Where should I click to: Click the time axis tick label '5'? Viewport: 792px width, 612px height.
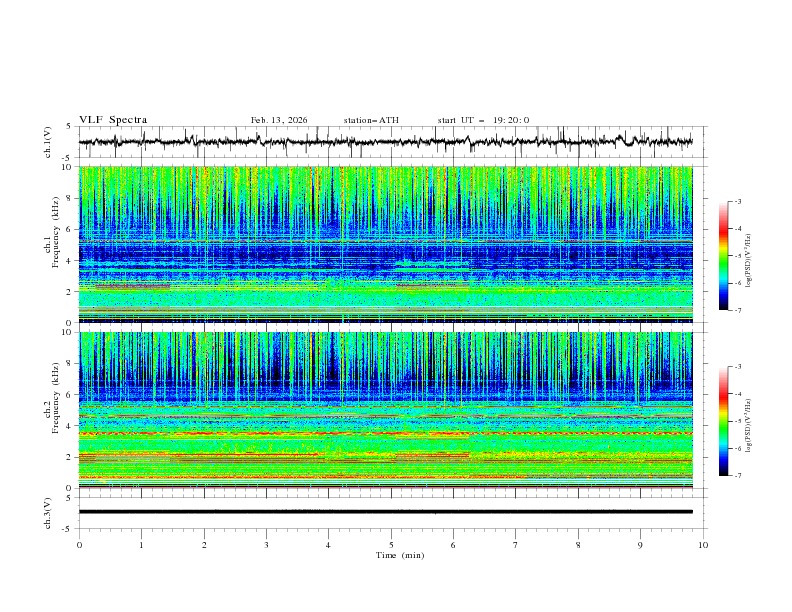[391, 545]
